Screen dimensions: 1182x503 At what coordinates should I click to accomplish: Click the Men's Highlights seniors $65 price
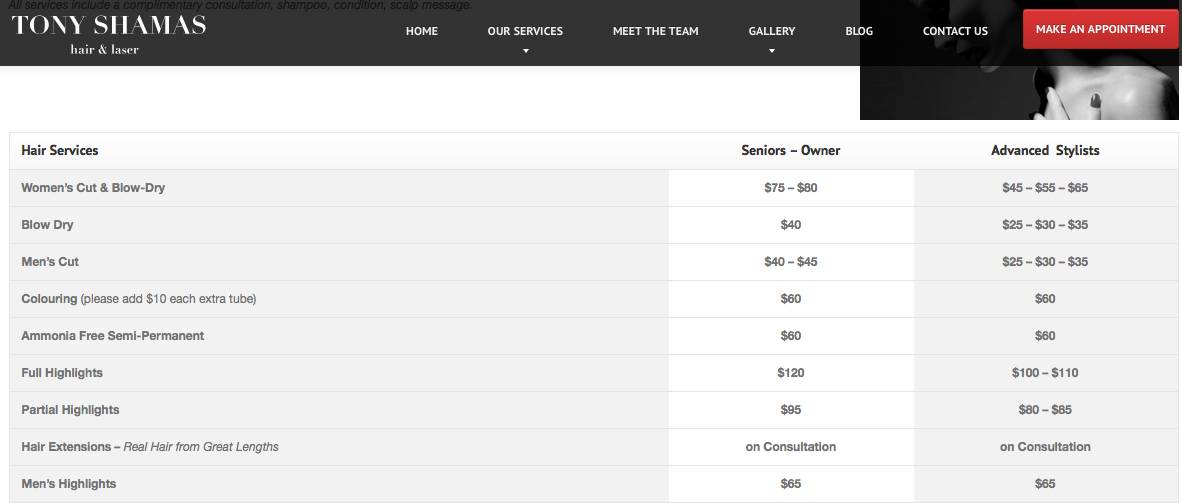pos(791,483)
